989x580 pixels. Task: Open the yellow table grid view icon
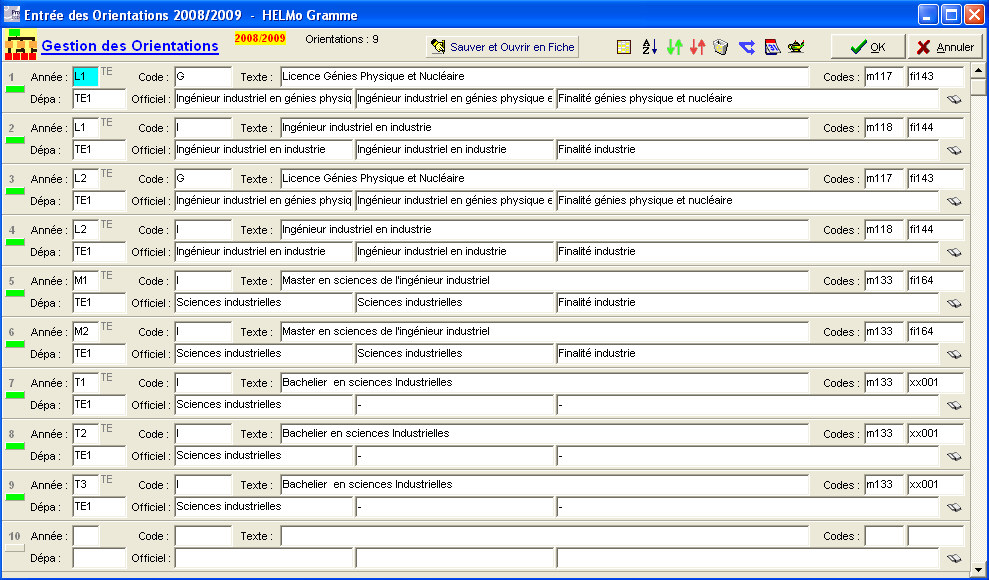click(x=624, y=47)
